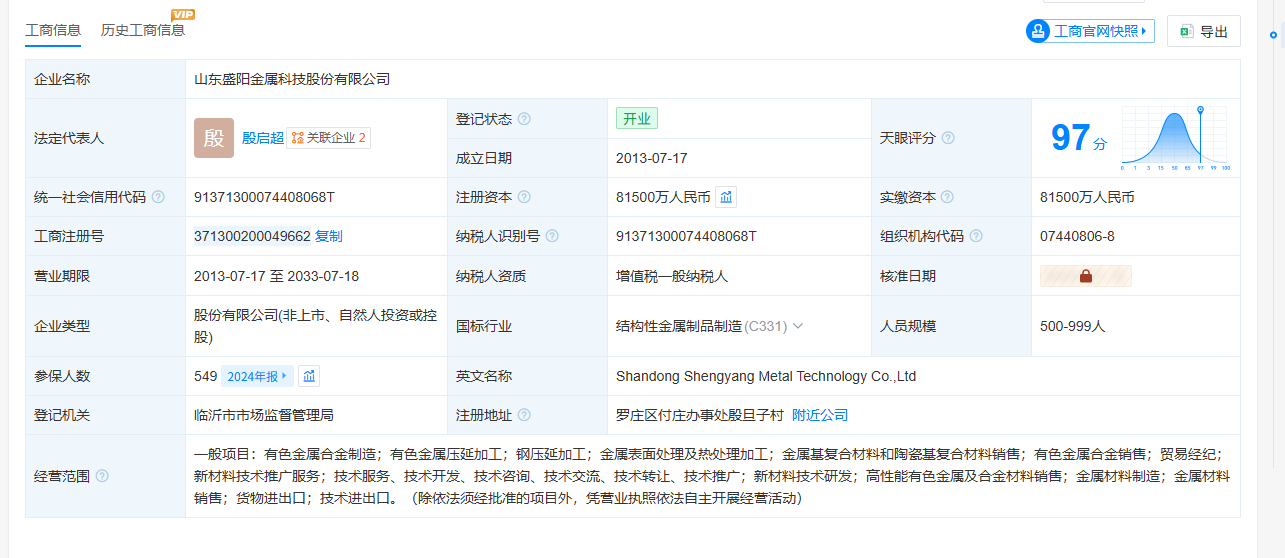1285x558 pixels.
Task: Click the 导出 export button
Action: (1203, 31)
